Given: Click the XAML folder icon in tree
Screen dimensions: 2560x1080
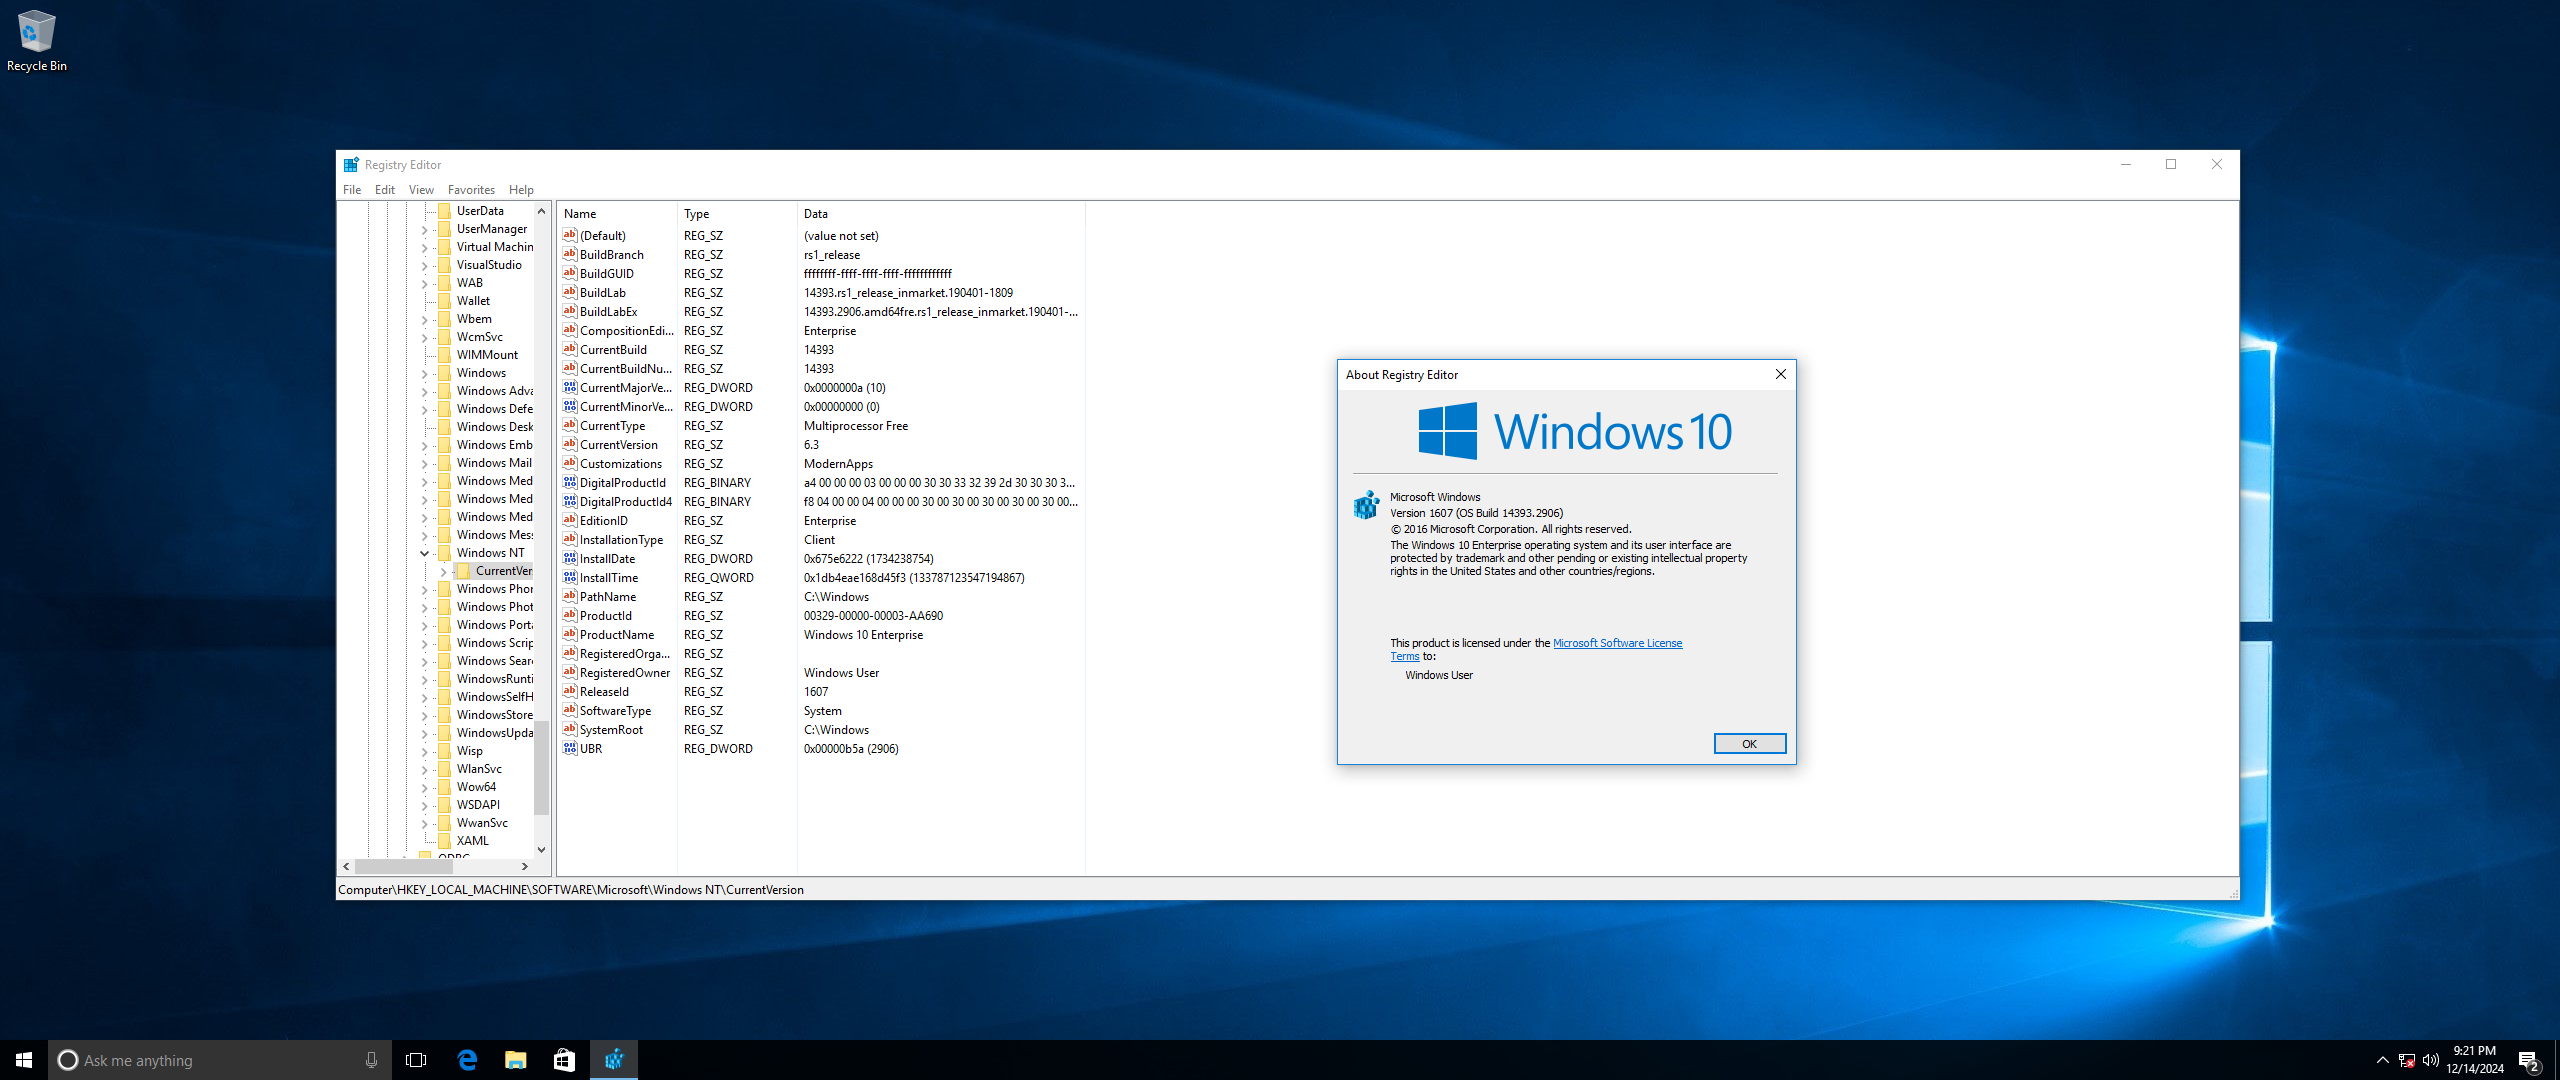Looking at the screenshot, I should pyautogui.click(x=445, y=841).
